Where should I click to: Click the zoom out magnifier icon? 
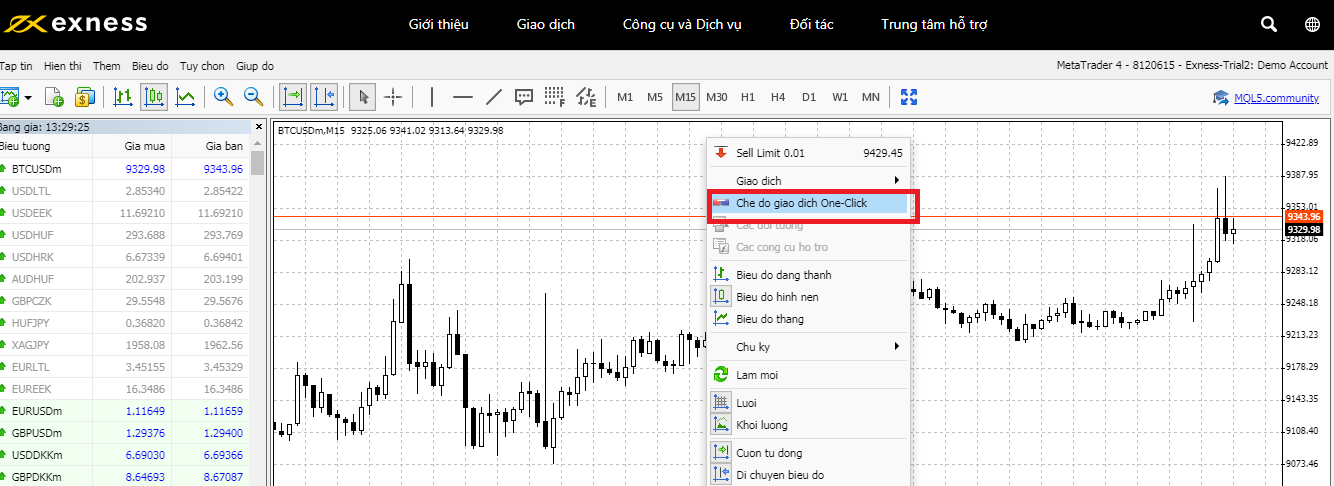(x=254, y=97)
